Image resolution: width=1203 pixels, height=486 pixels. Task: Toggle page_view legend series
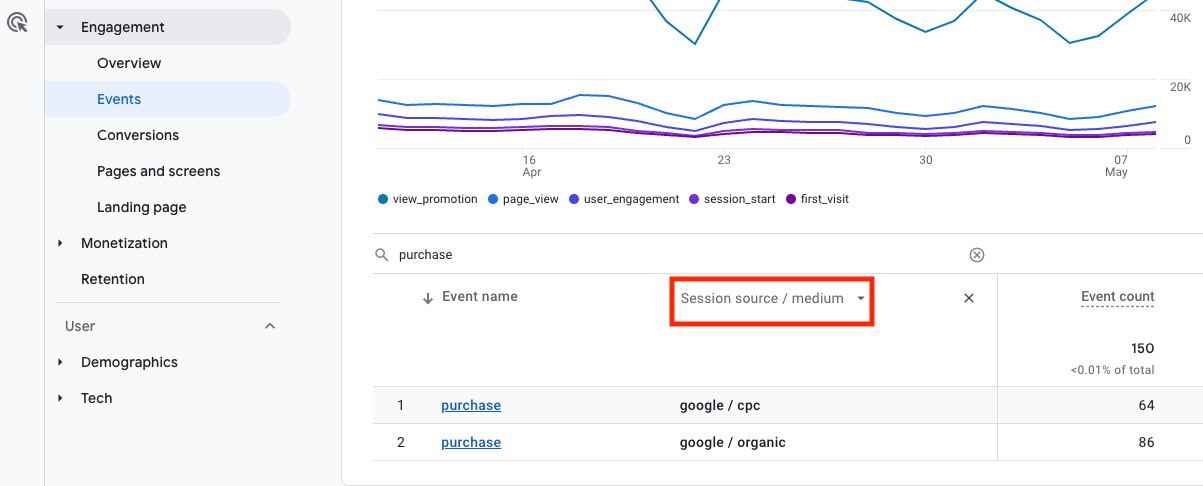coord(523,199)
